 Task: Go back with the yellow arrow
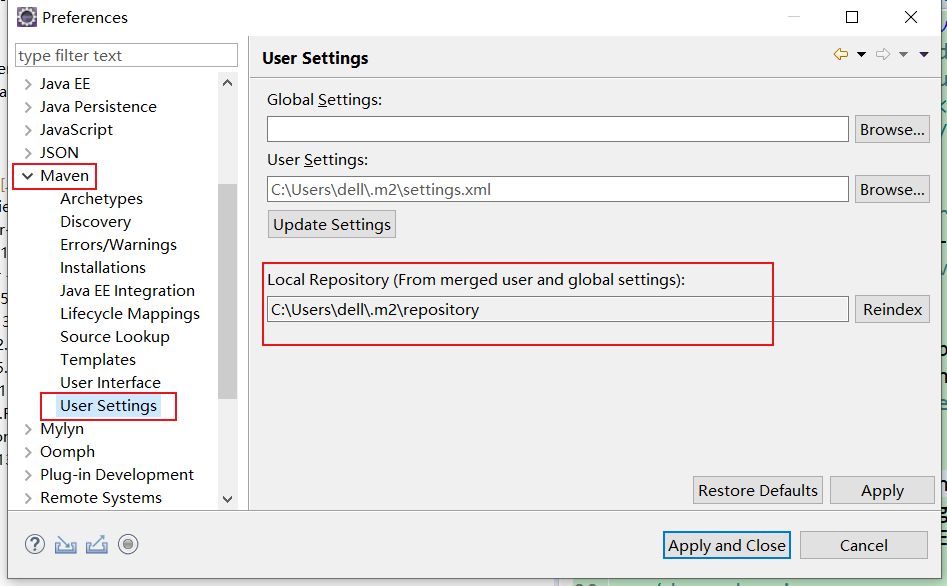point(840,55)
